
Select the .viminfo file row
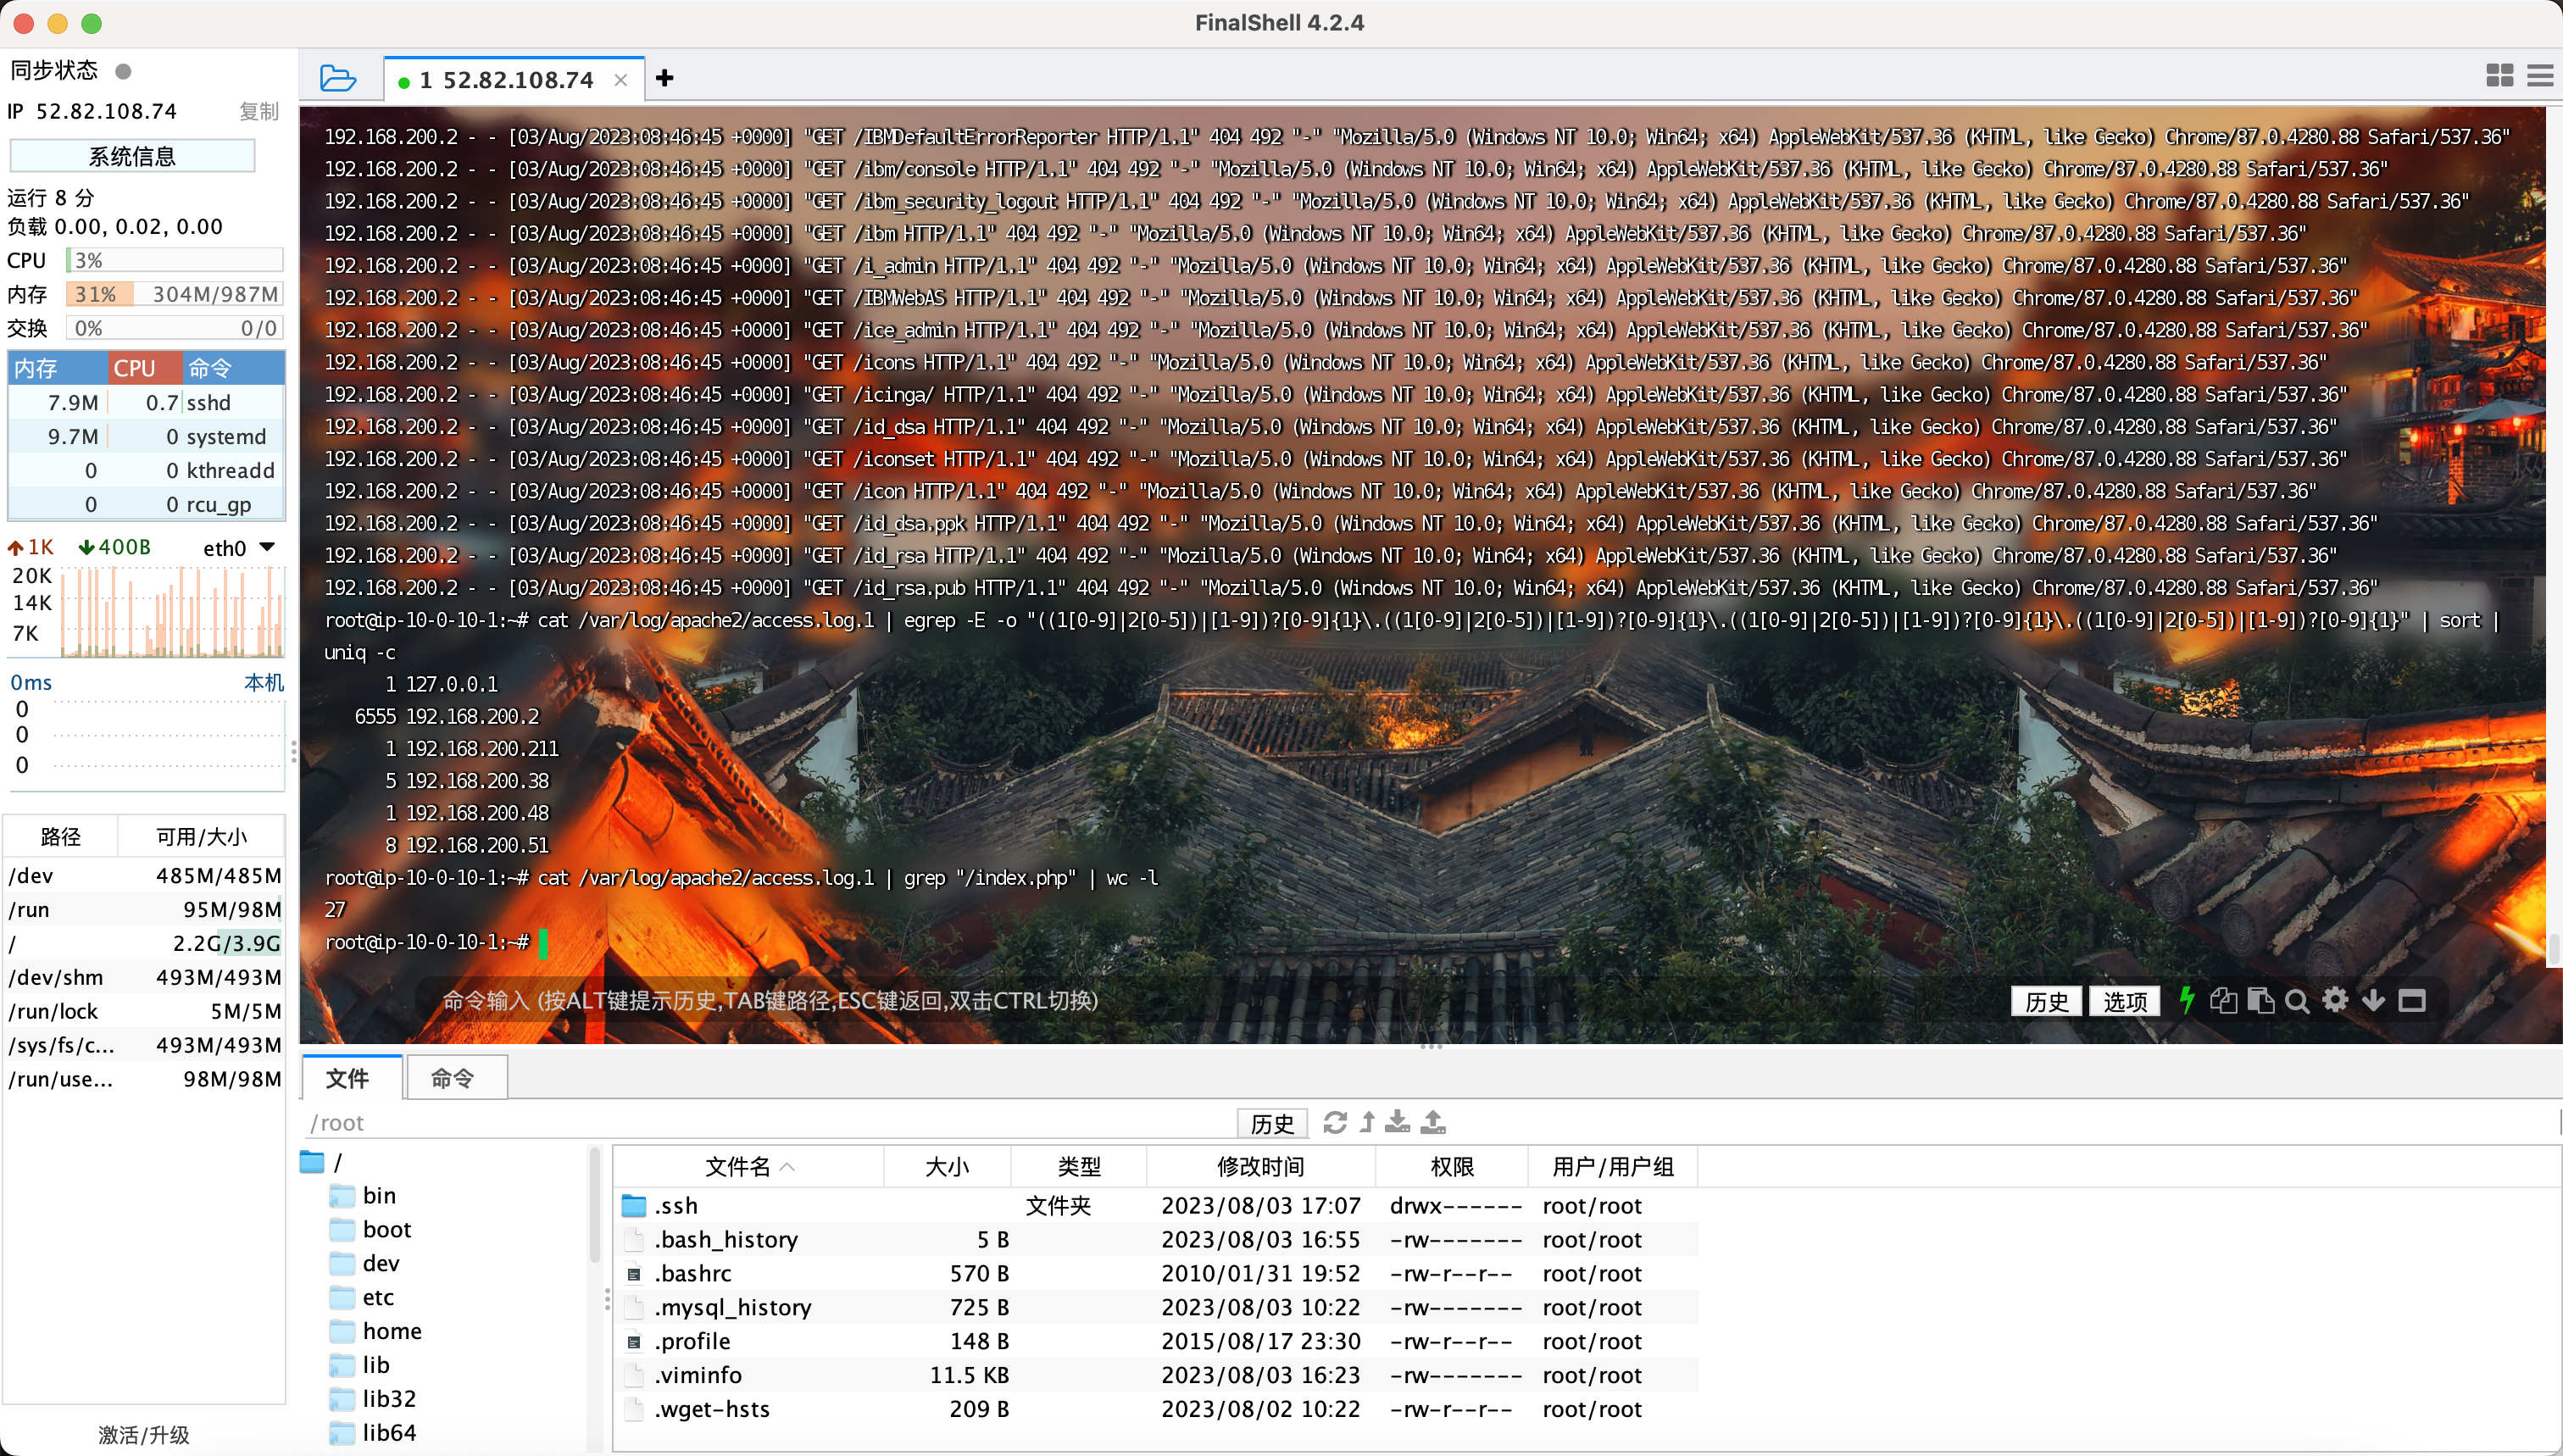[x=1155, y=1376]
